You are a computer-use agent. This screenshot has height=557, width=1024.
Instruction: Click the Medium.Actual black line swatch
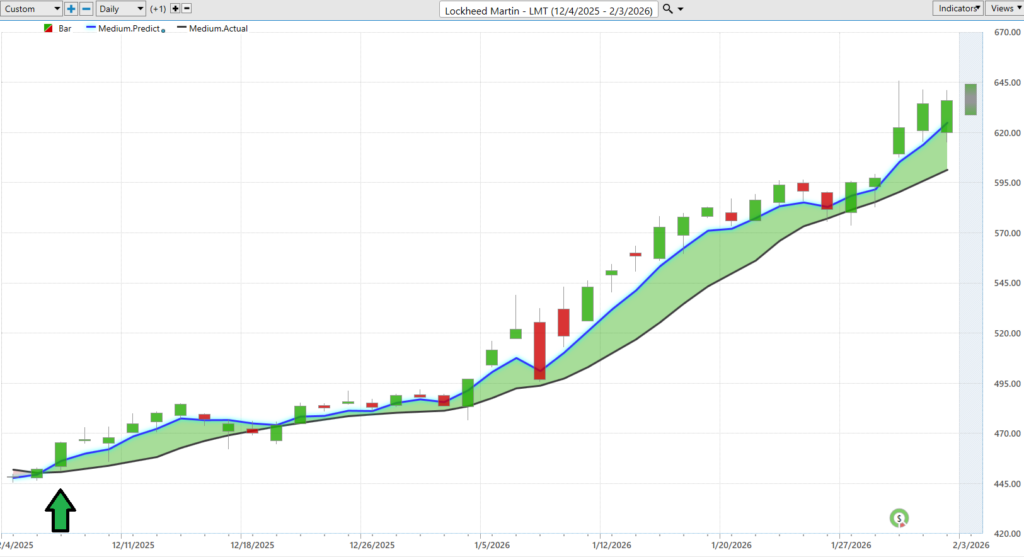pyautogui.click(x=182, y=28)
